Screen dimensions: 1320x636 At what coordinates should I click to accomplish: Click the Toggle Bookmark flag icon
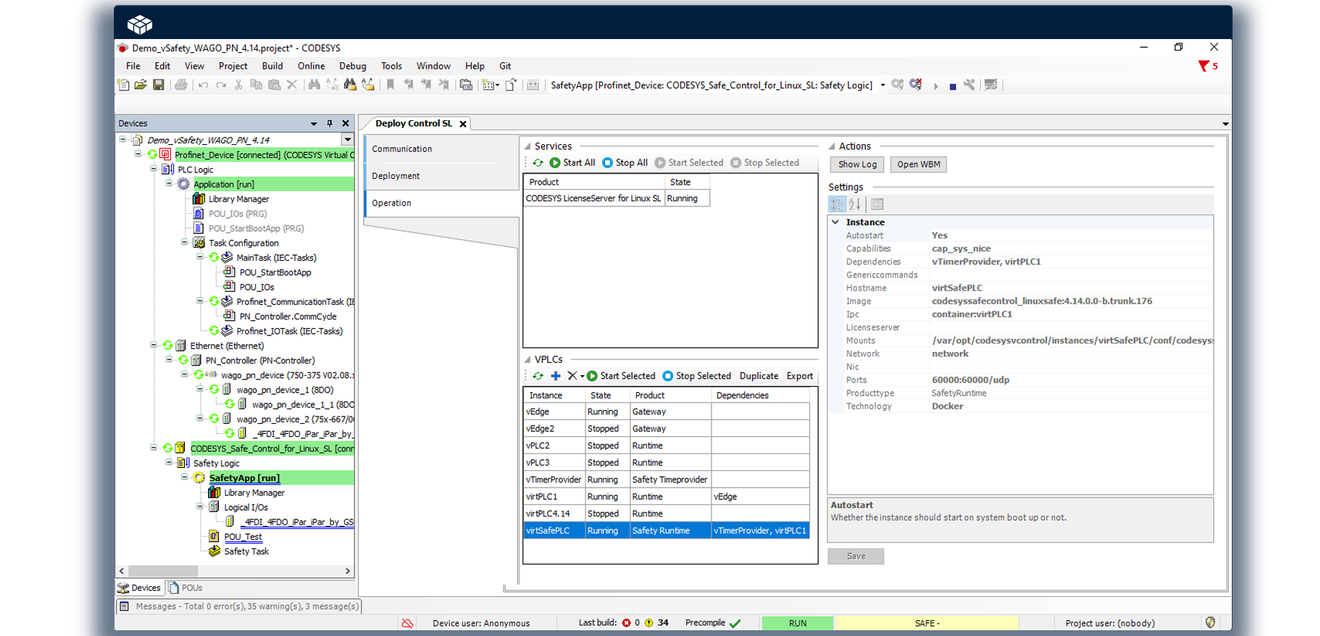click(390, 85)
